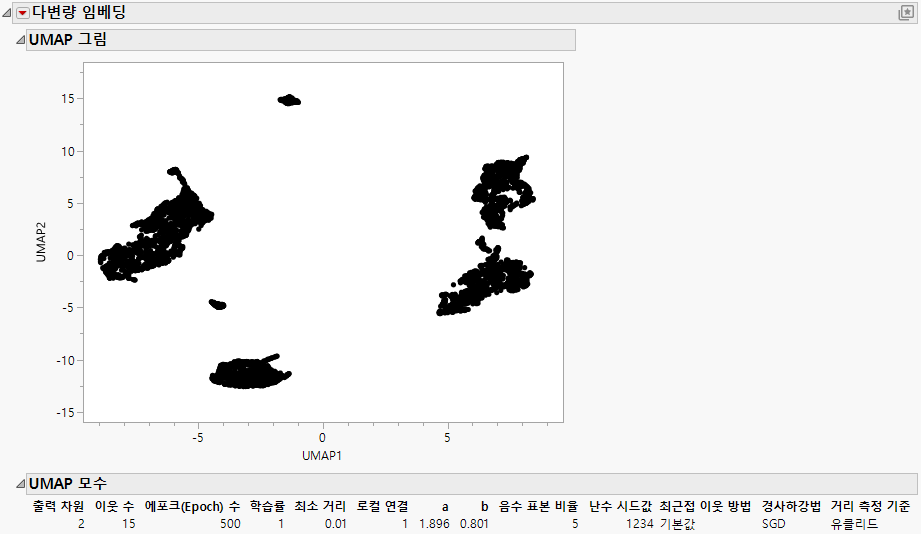This screenshot has height=534, width=921.
Task: Click the 에포크(Epoch) 수 column header
Action: [x=193, y=506]
